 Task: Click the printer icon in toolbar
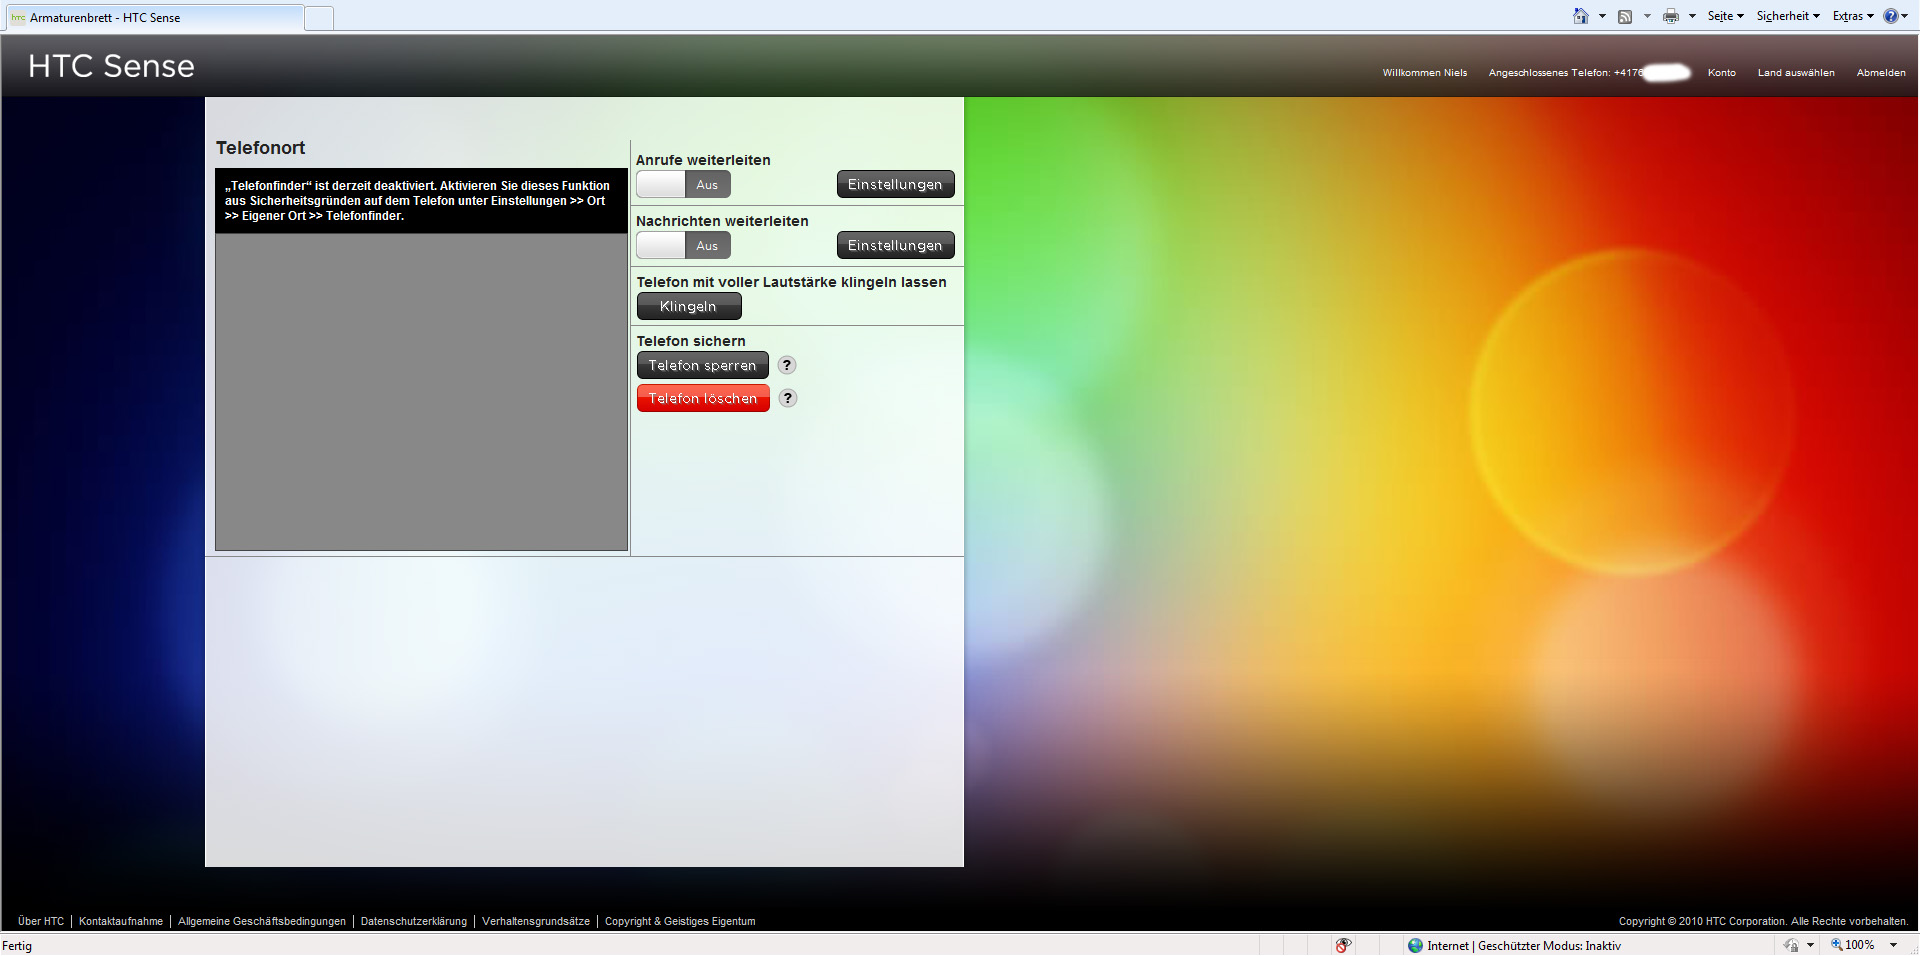pos(1670,16)
